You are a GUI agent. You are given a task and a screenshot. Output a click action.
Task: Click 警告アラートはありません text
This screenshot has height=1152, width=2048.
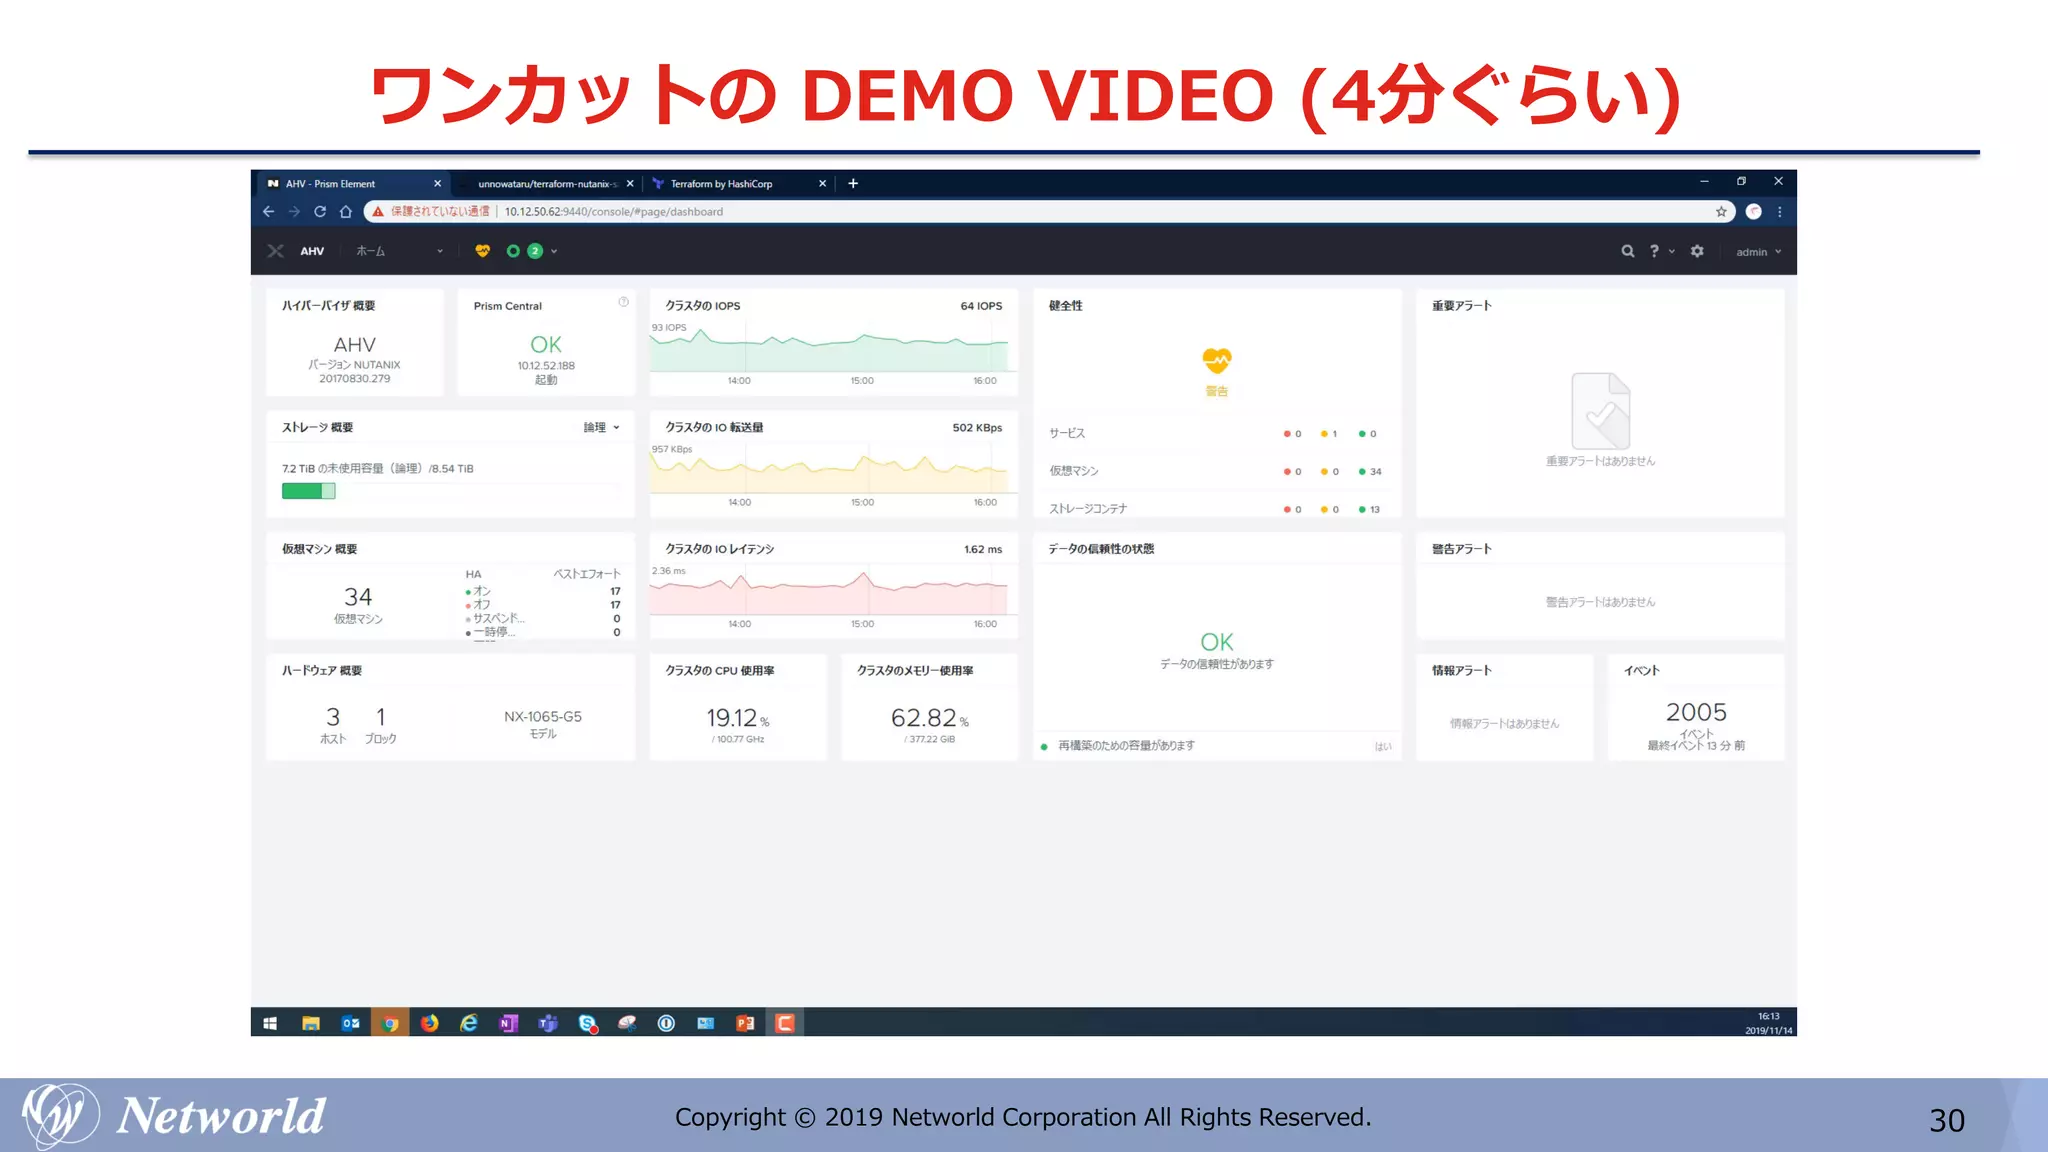point(1600,602)
